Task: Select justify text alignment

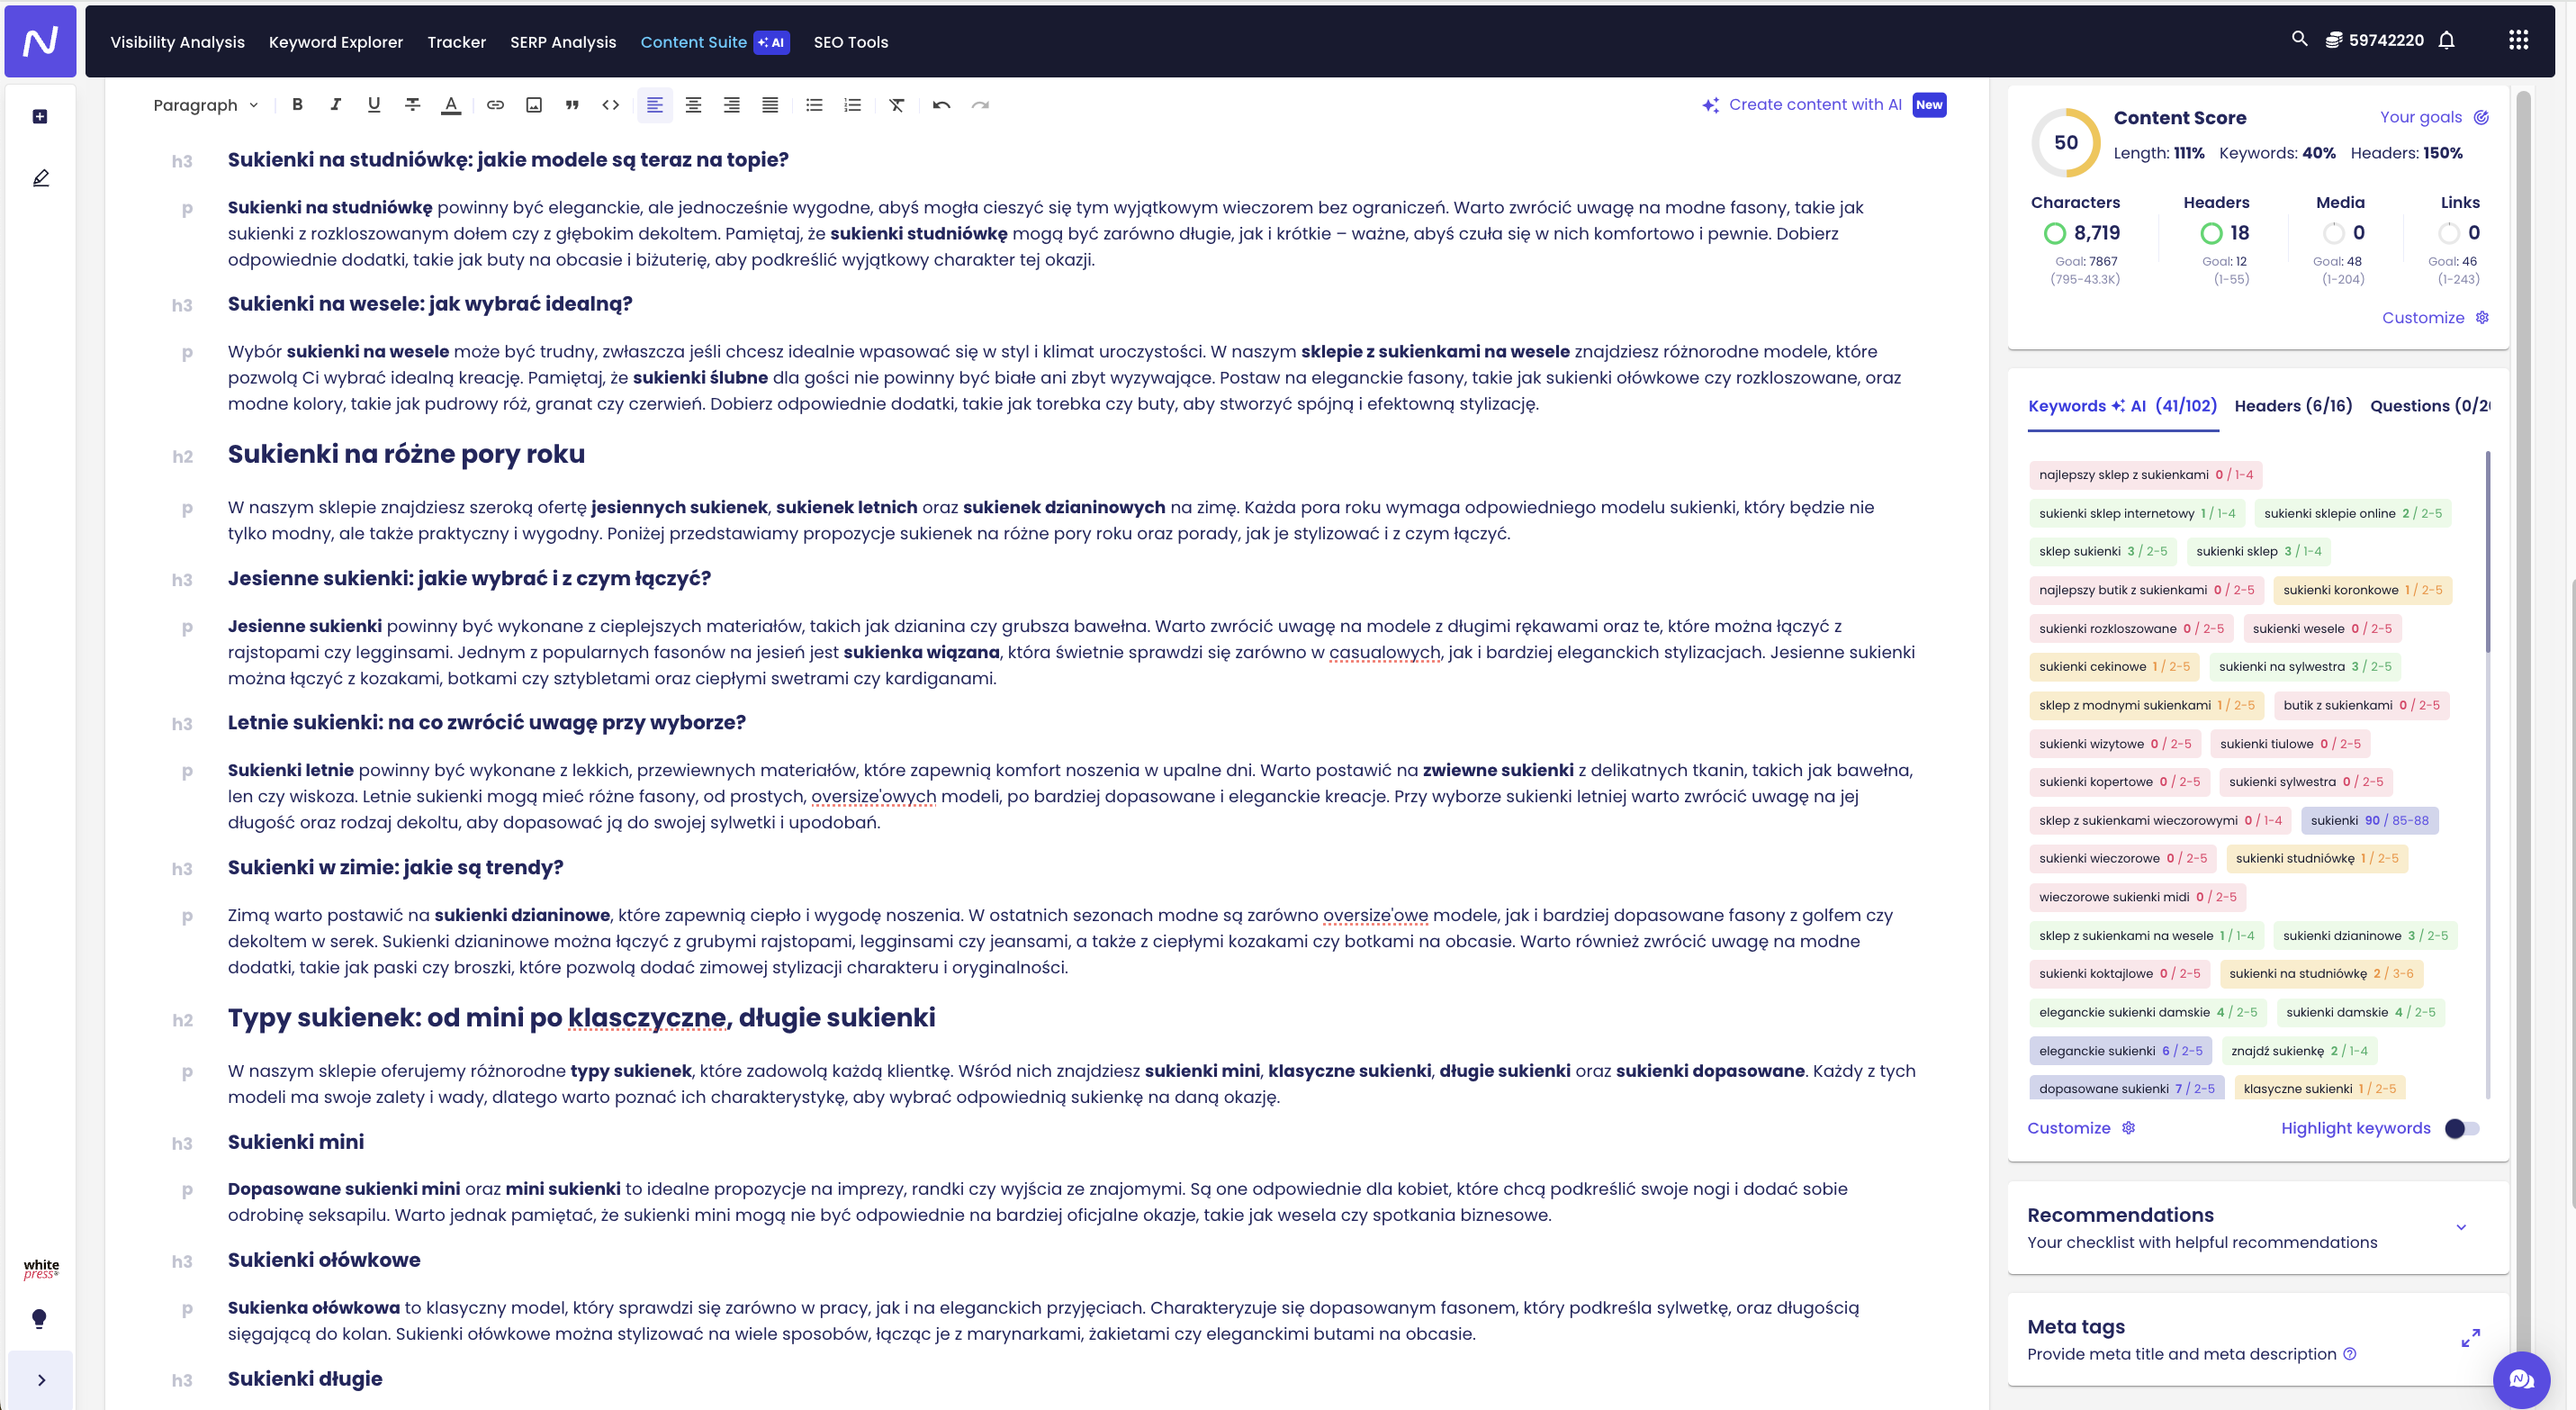Action: coord(770,104)
